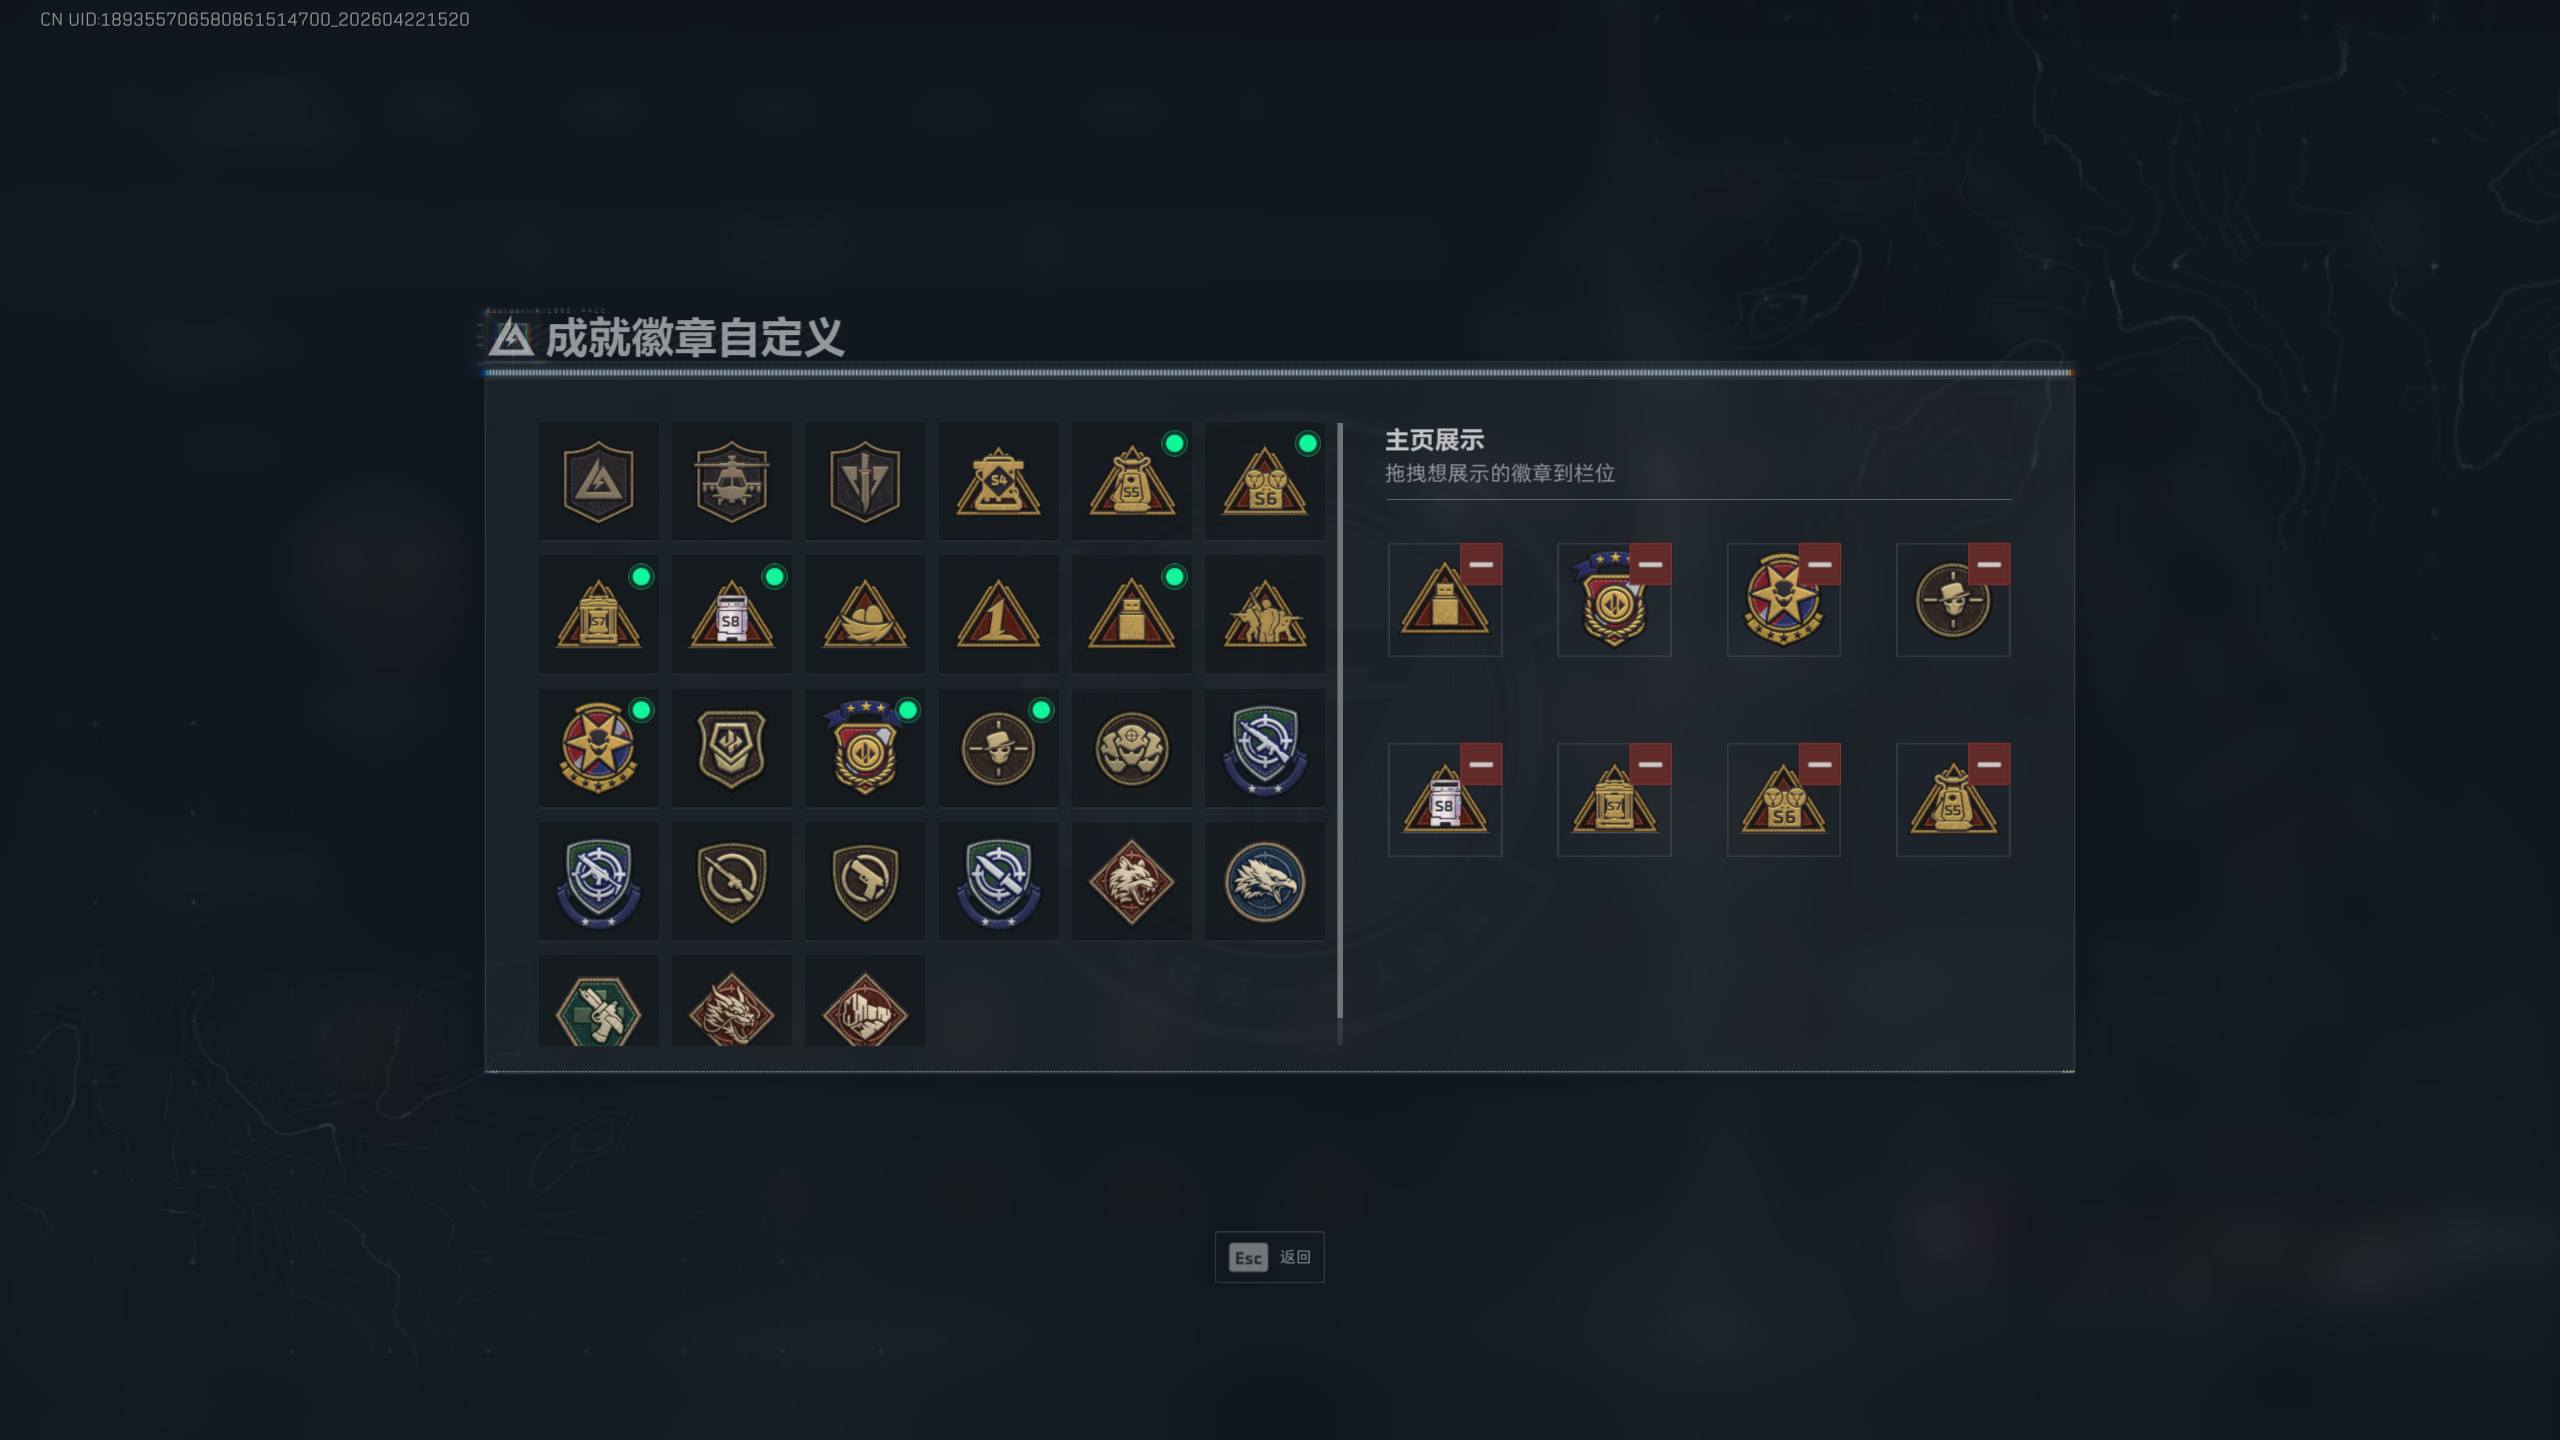Viewport: 2560px width, 1440px height.
Task: Select the displayed USB triangle badge slot
Action: click(x=1445, y=600)
